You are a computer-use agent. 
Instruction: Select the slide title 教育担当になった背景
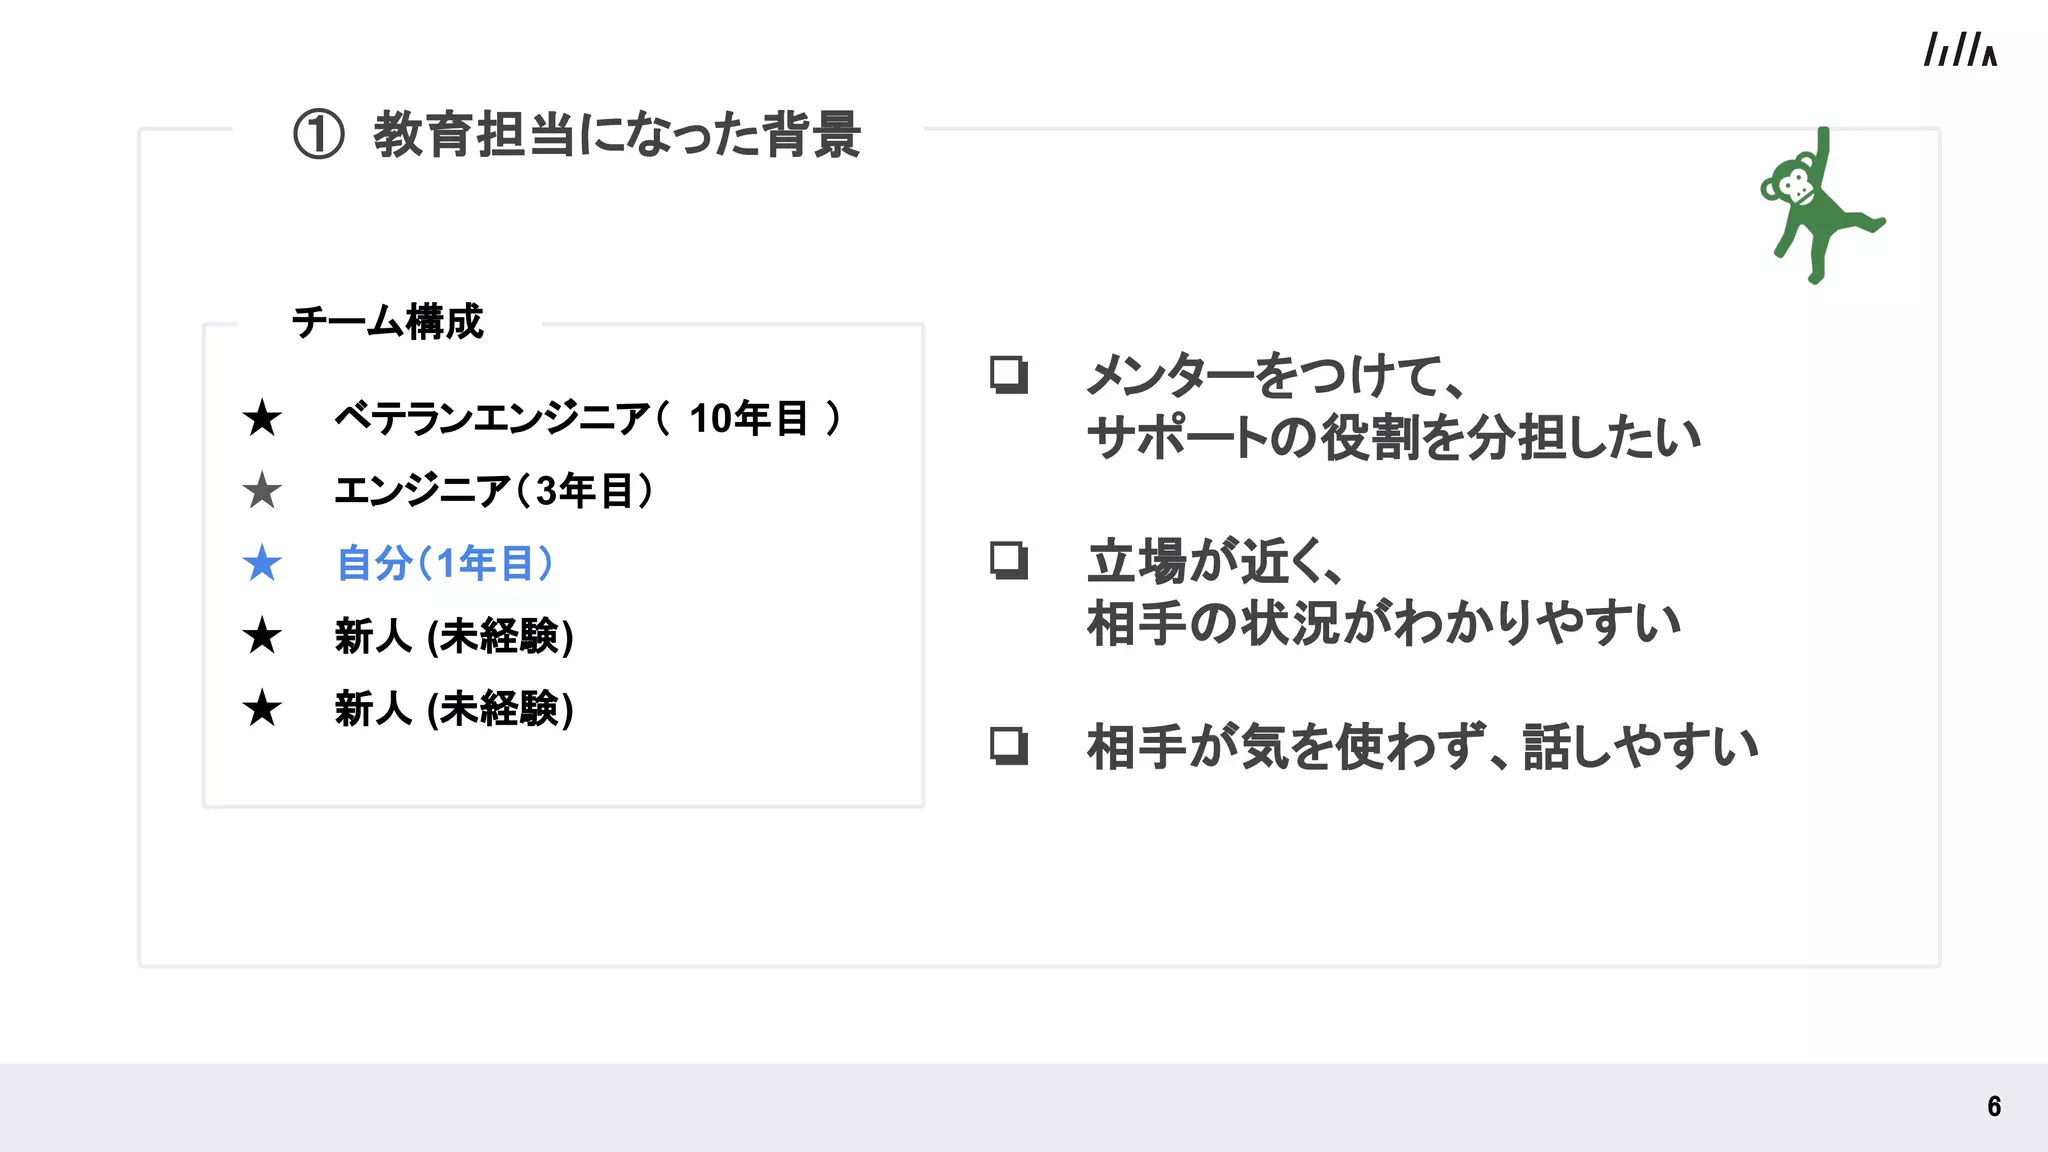[x=617, y=135]
